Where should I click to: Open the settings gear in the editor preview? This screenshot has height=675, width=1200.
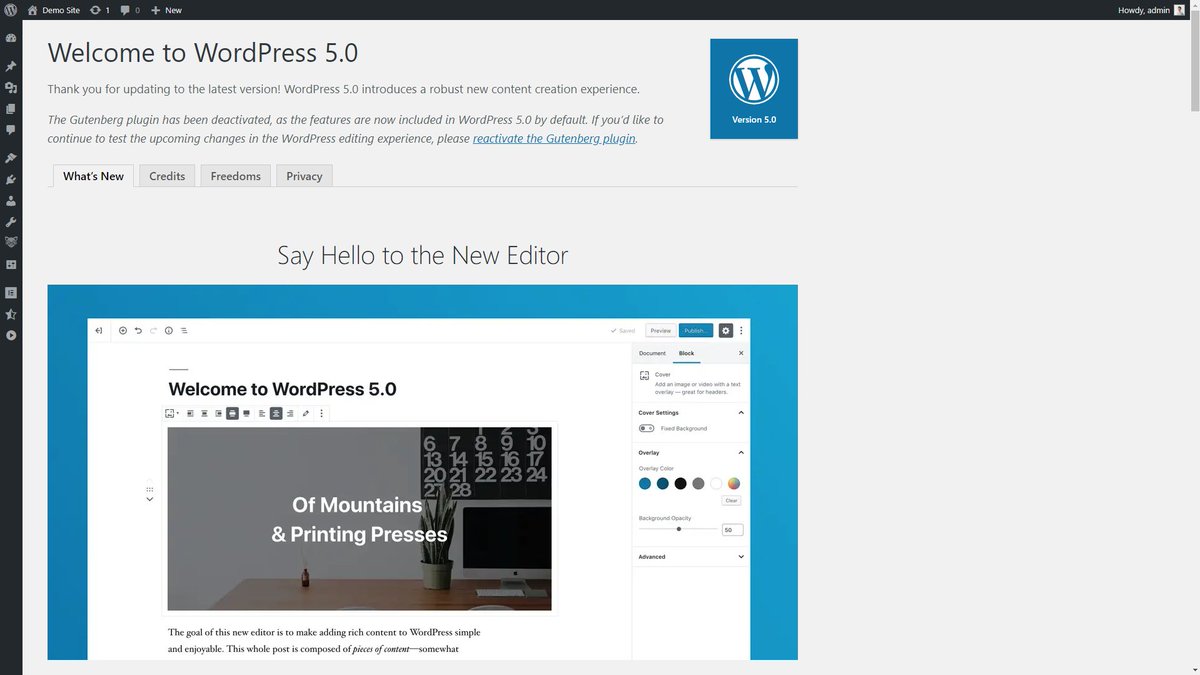click(x=725, y=330)
